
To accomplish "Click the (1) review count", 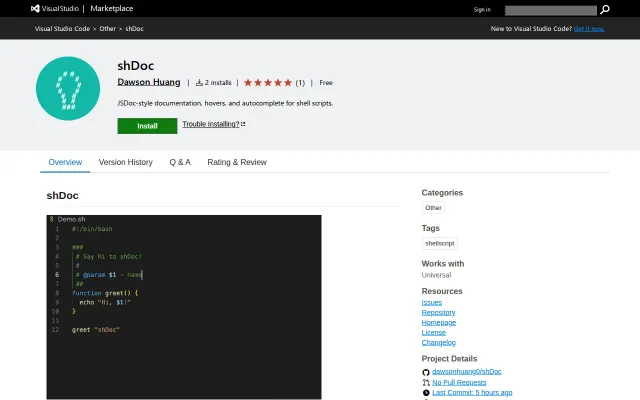I will click(x=300, y=83).
